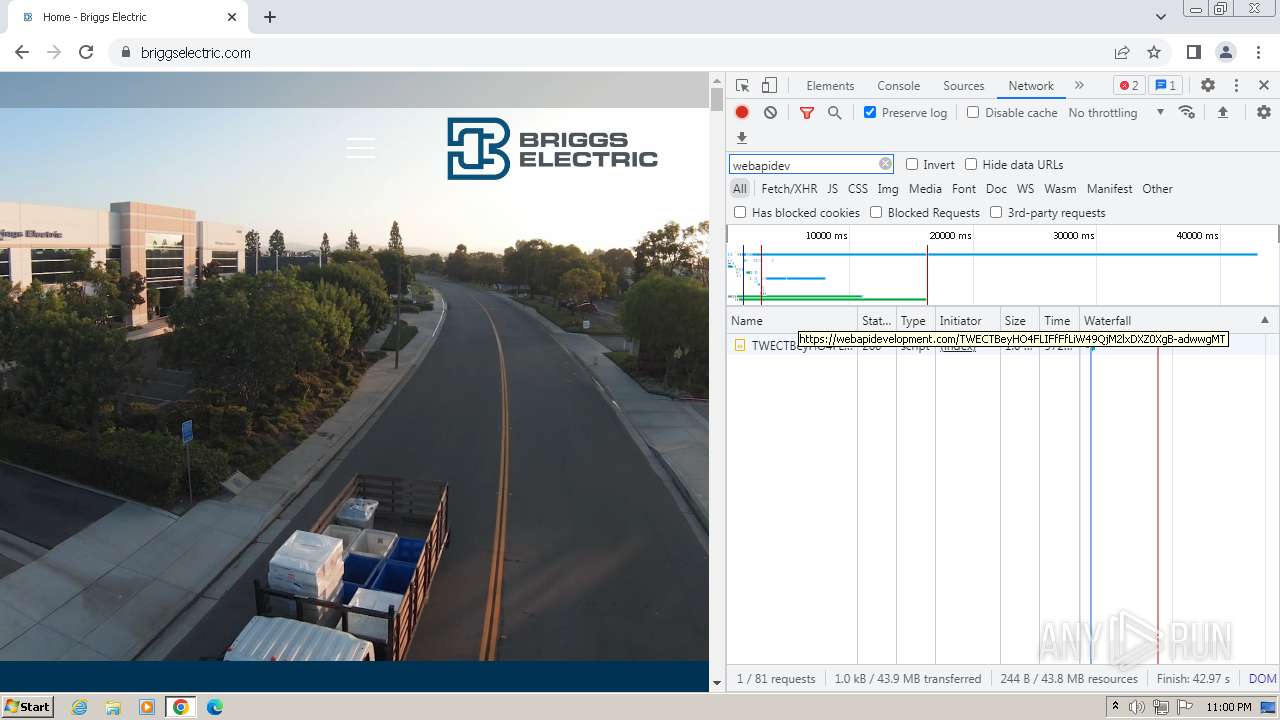Viewport: 1280px width, 720px height.
Task: Open DevTools settings gear icon
Action: pos(1208,86)
